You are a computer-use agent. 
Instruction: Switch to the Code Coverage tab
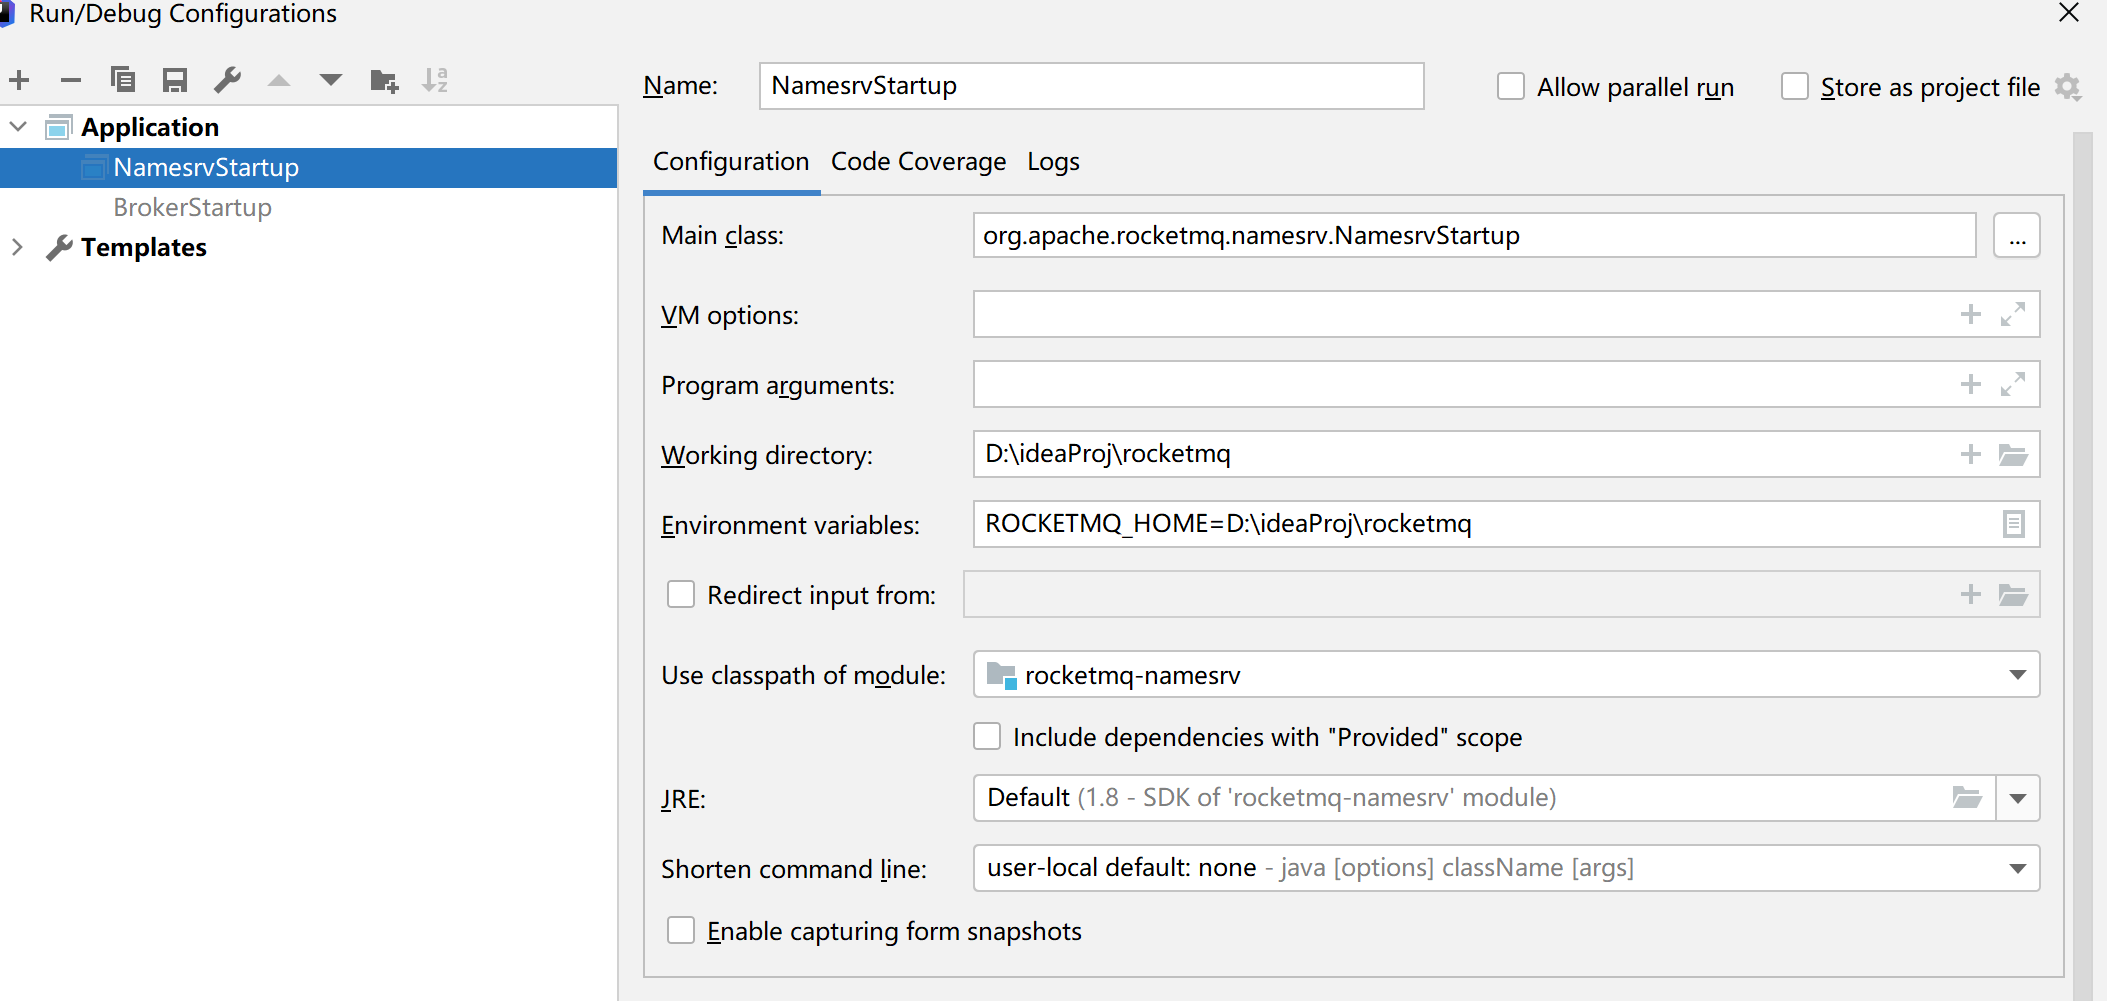coord(918,161)
